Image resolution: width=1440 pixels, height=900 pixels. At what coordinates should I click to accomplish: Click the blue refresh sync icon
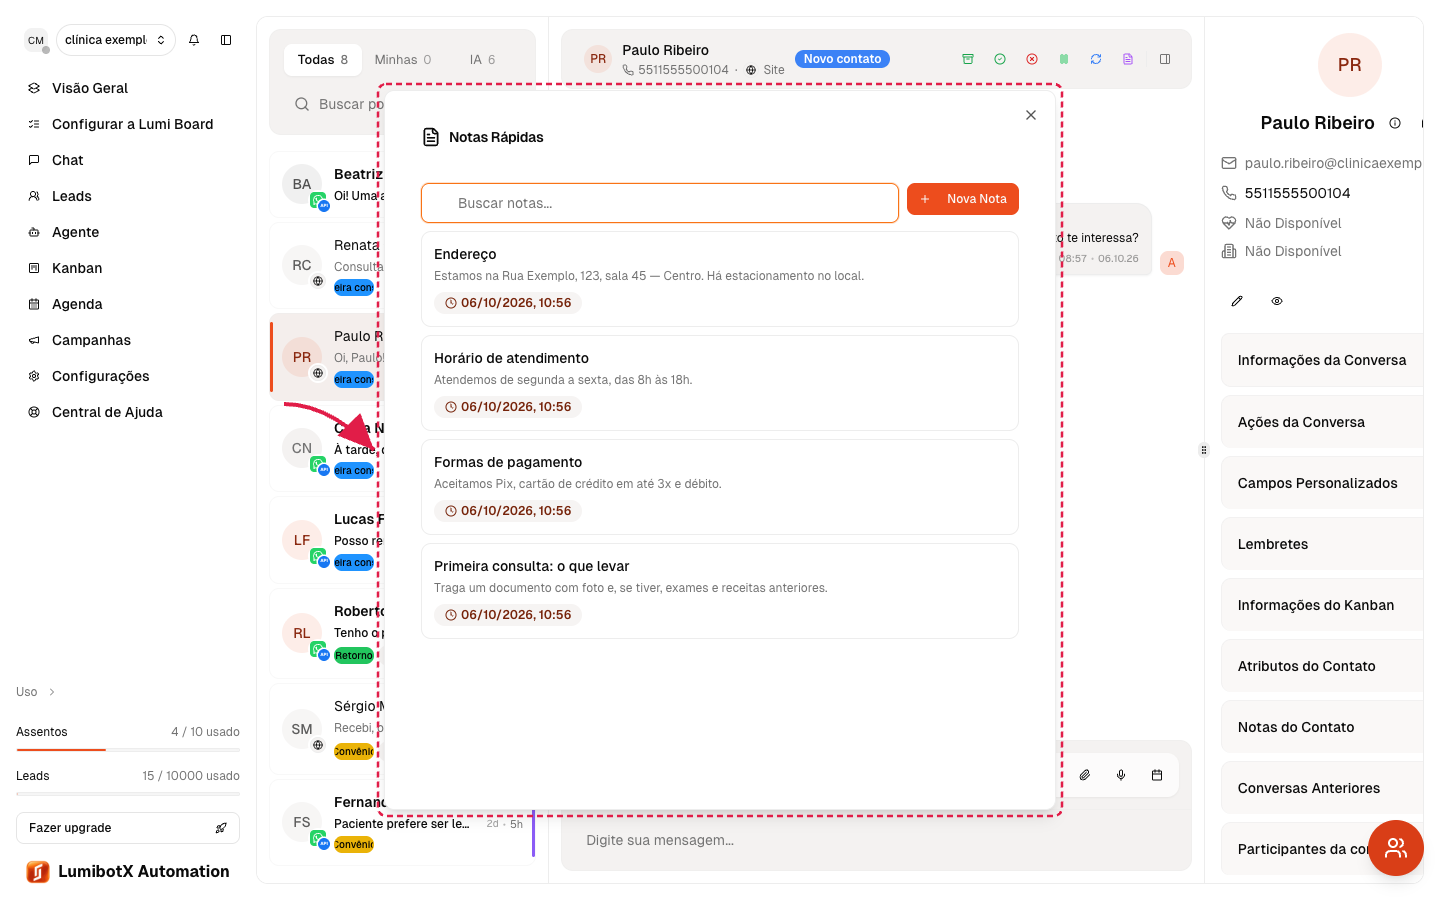1096,59
